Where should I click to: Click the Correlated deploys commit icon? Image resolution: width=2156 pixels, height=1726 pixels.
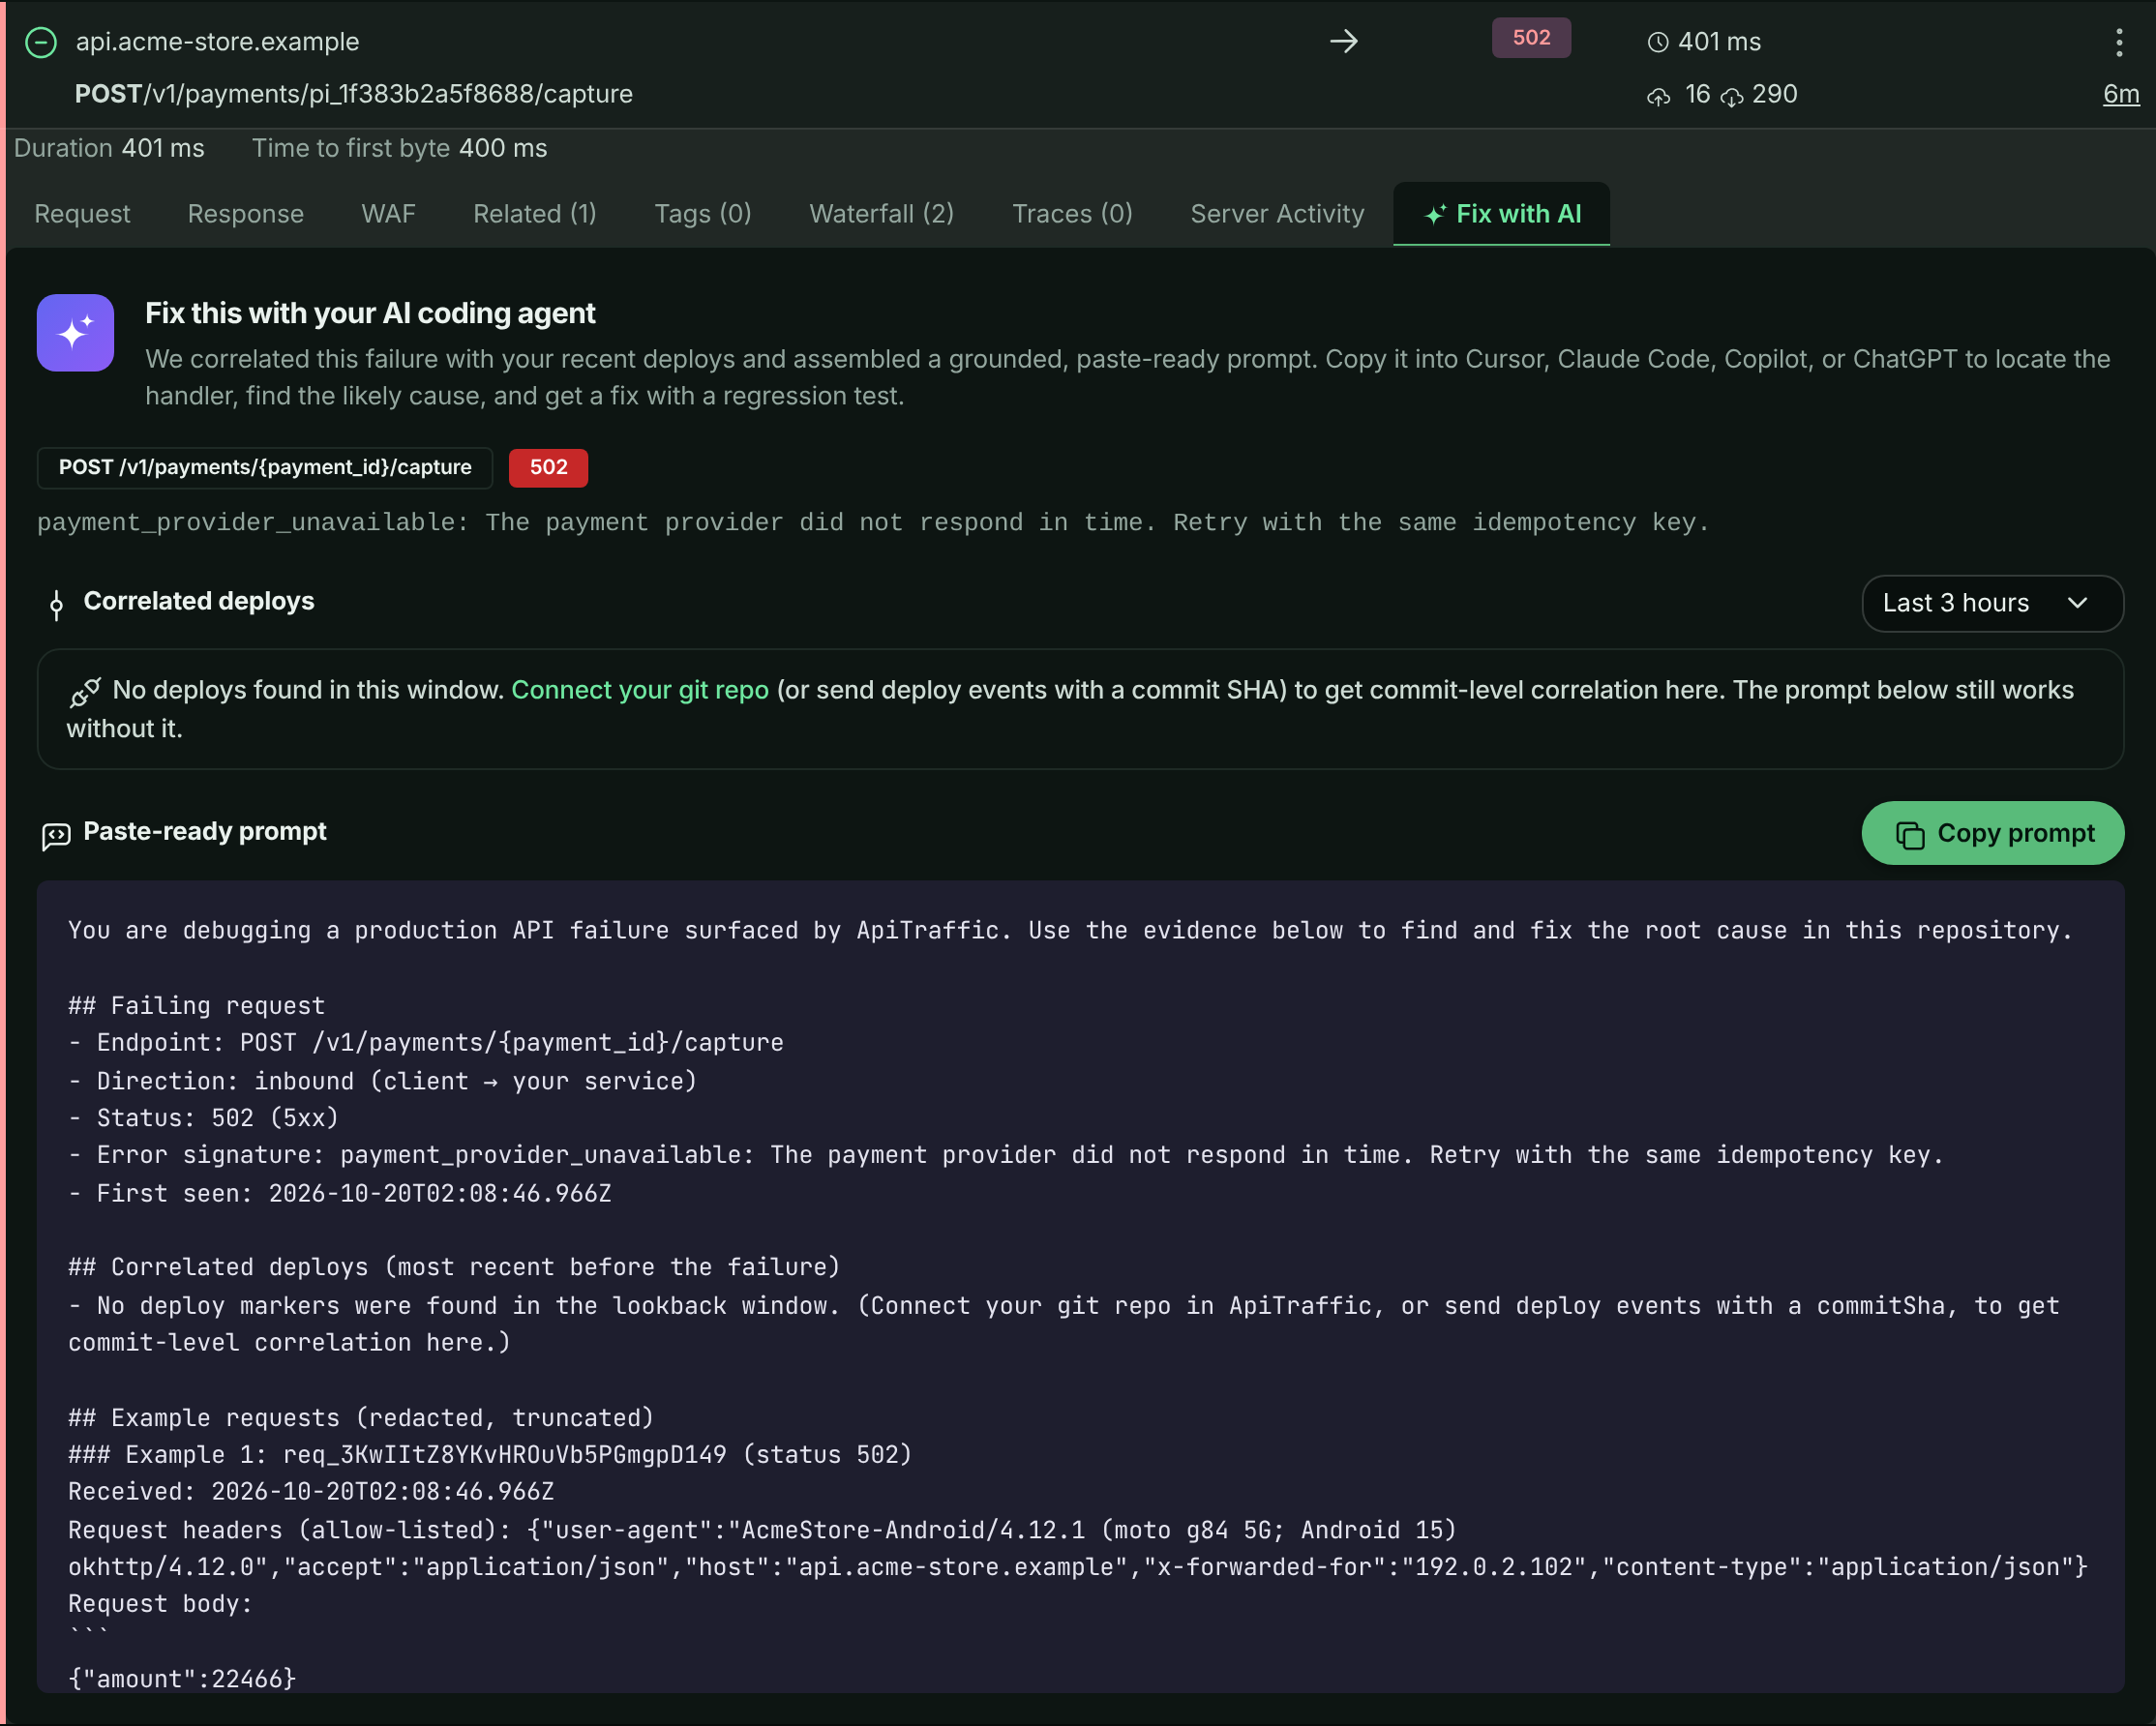pyautogui.click(x=56, y=604)
